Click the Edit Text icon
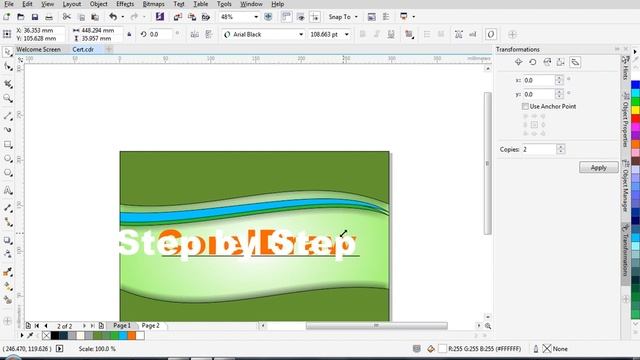The image size is (640, 360). tap(473, 34)
